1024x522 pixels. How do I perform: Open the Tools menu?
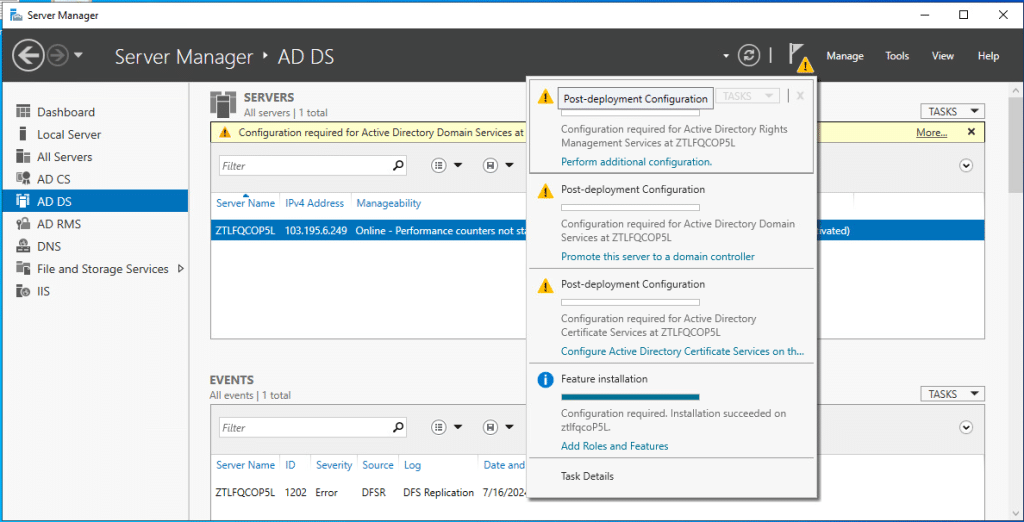coord(897,56)
